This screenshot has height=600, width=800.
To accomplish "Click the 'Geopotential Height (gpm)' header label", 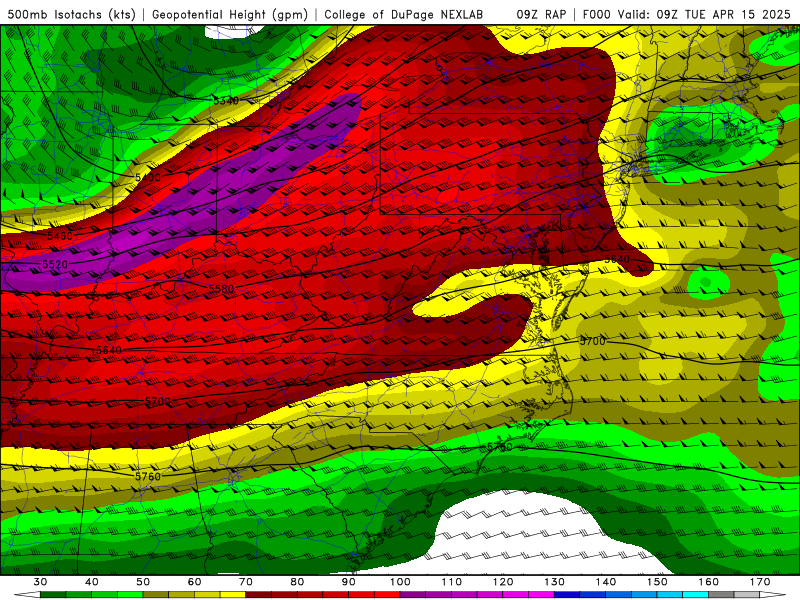I will pos(230,14).
